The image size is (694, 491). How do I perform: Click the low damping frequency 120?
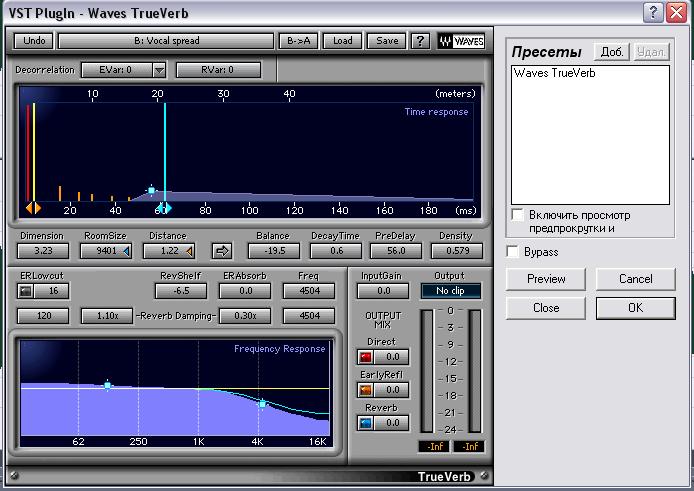pyautogui.click(x=43, y=316)
